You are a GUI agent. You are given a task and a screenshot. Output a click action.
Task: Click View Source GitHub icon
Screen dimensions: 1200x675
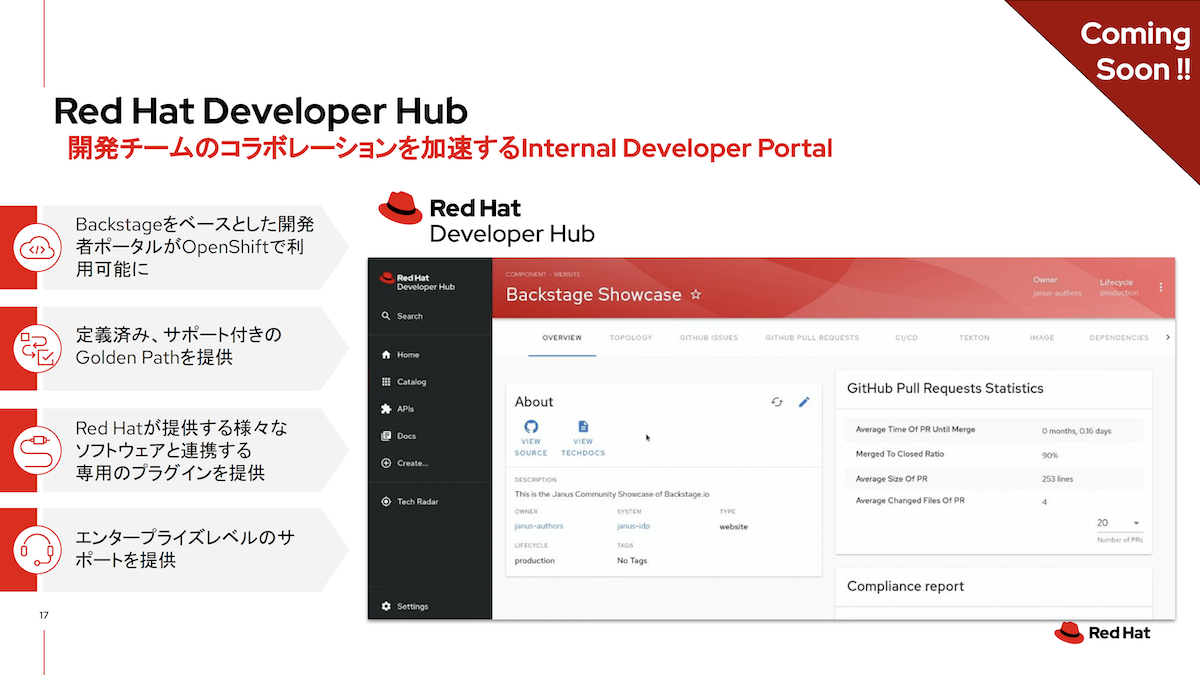tap(531, 427)
